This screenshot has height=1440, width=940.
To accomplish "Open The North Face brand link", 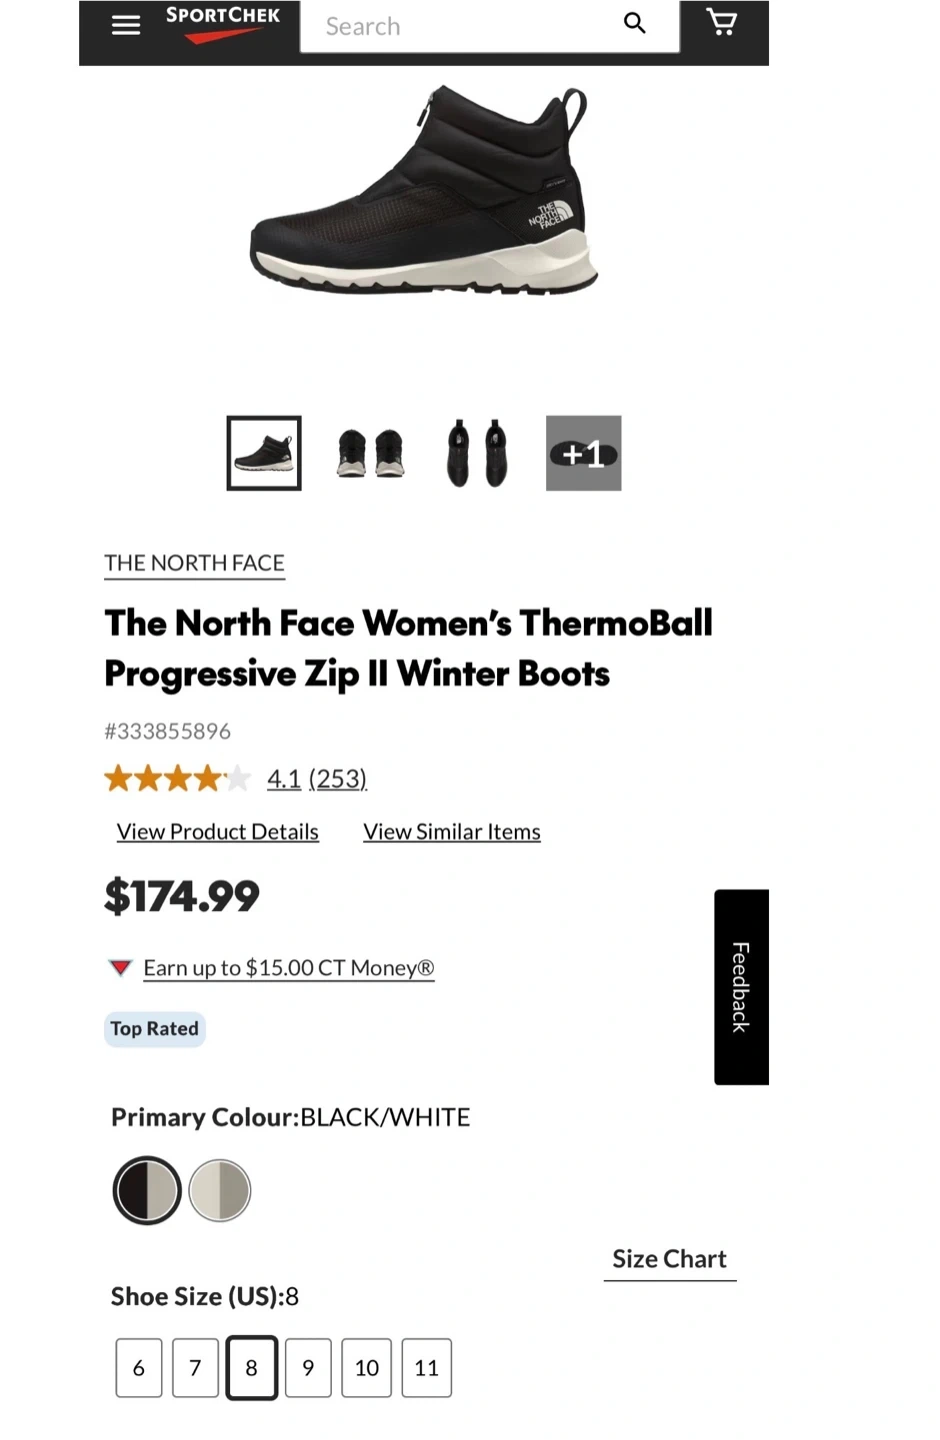I will tap(195, 563).
